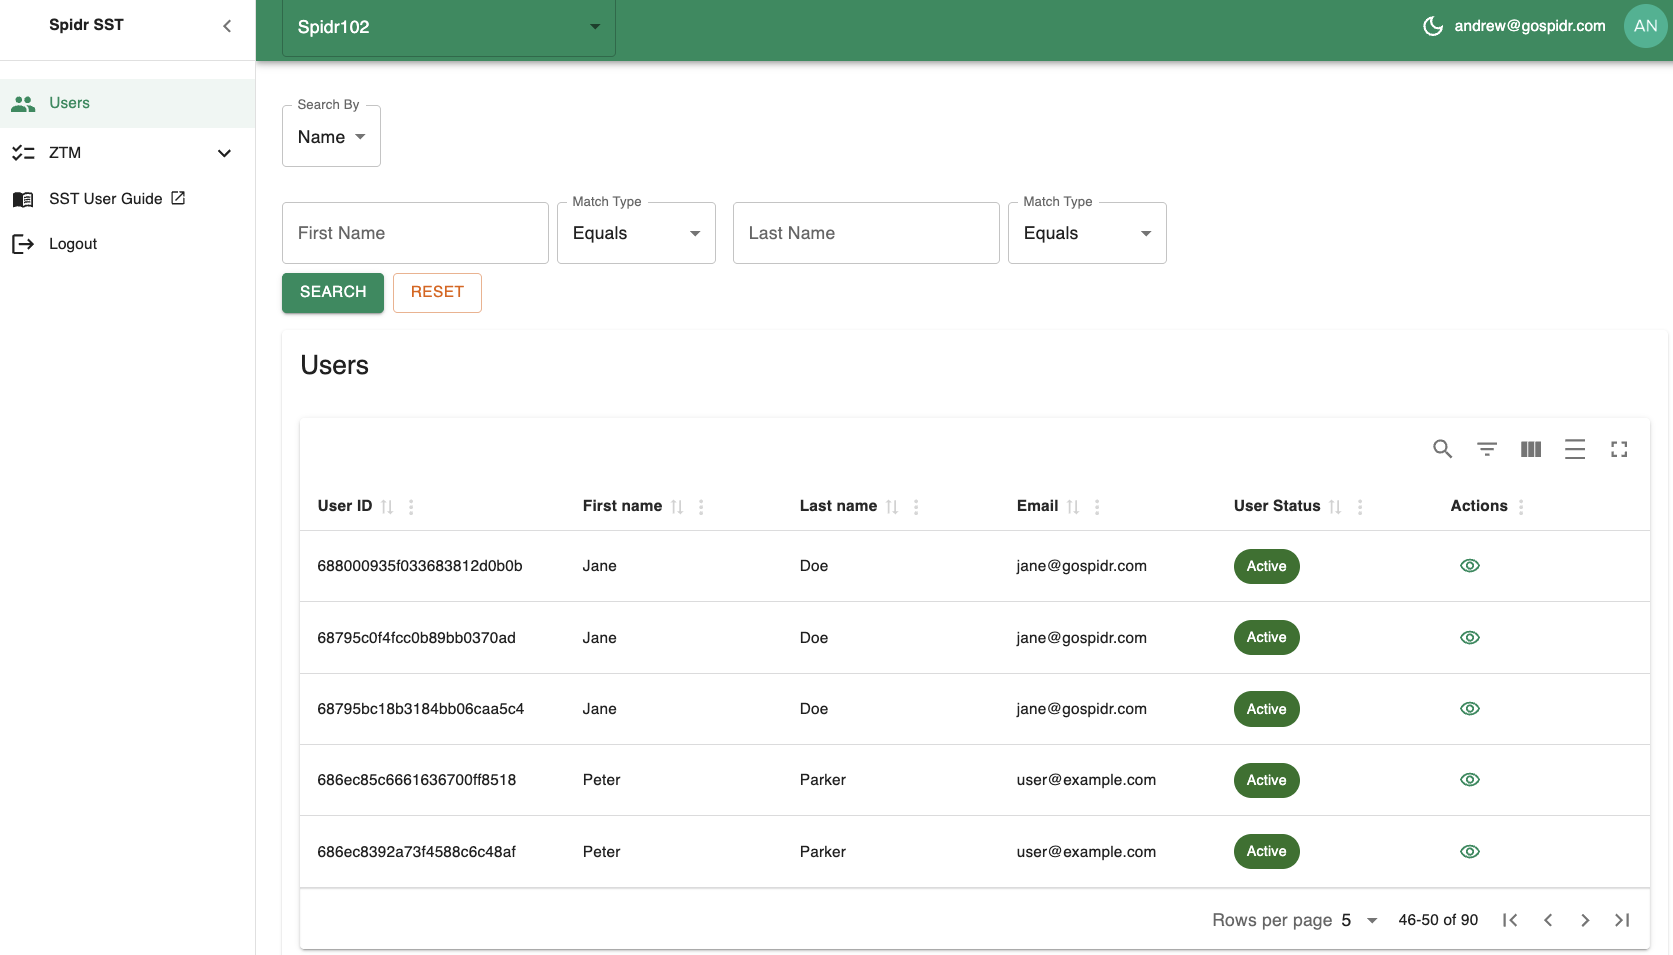Select ZTM in the sidebar
Viewport: 1673px width, 955px height.
[x=127, y=153]
